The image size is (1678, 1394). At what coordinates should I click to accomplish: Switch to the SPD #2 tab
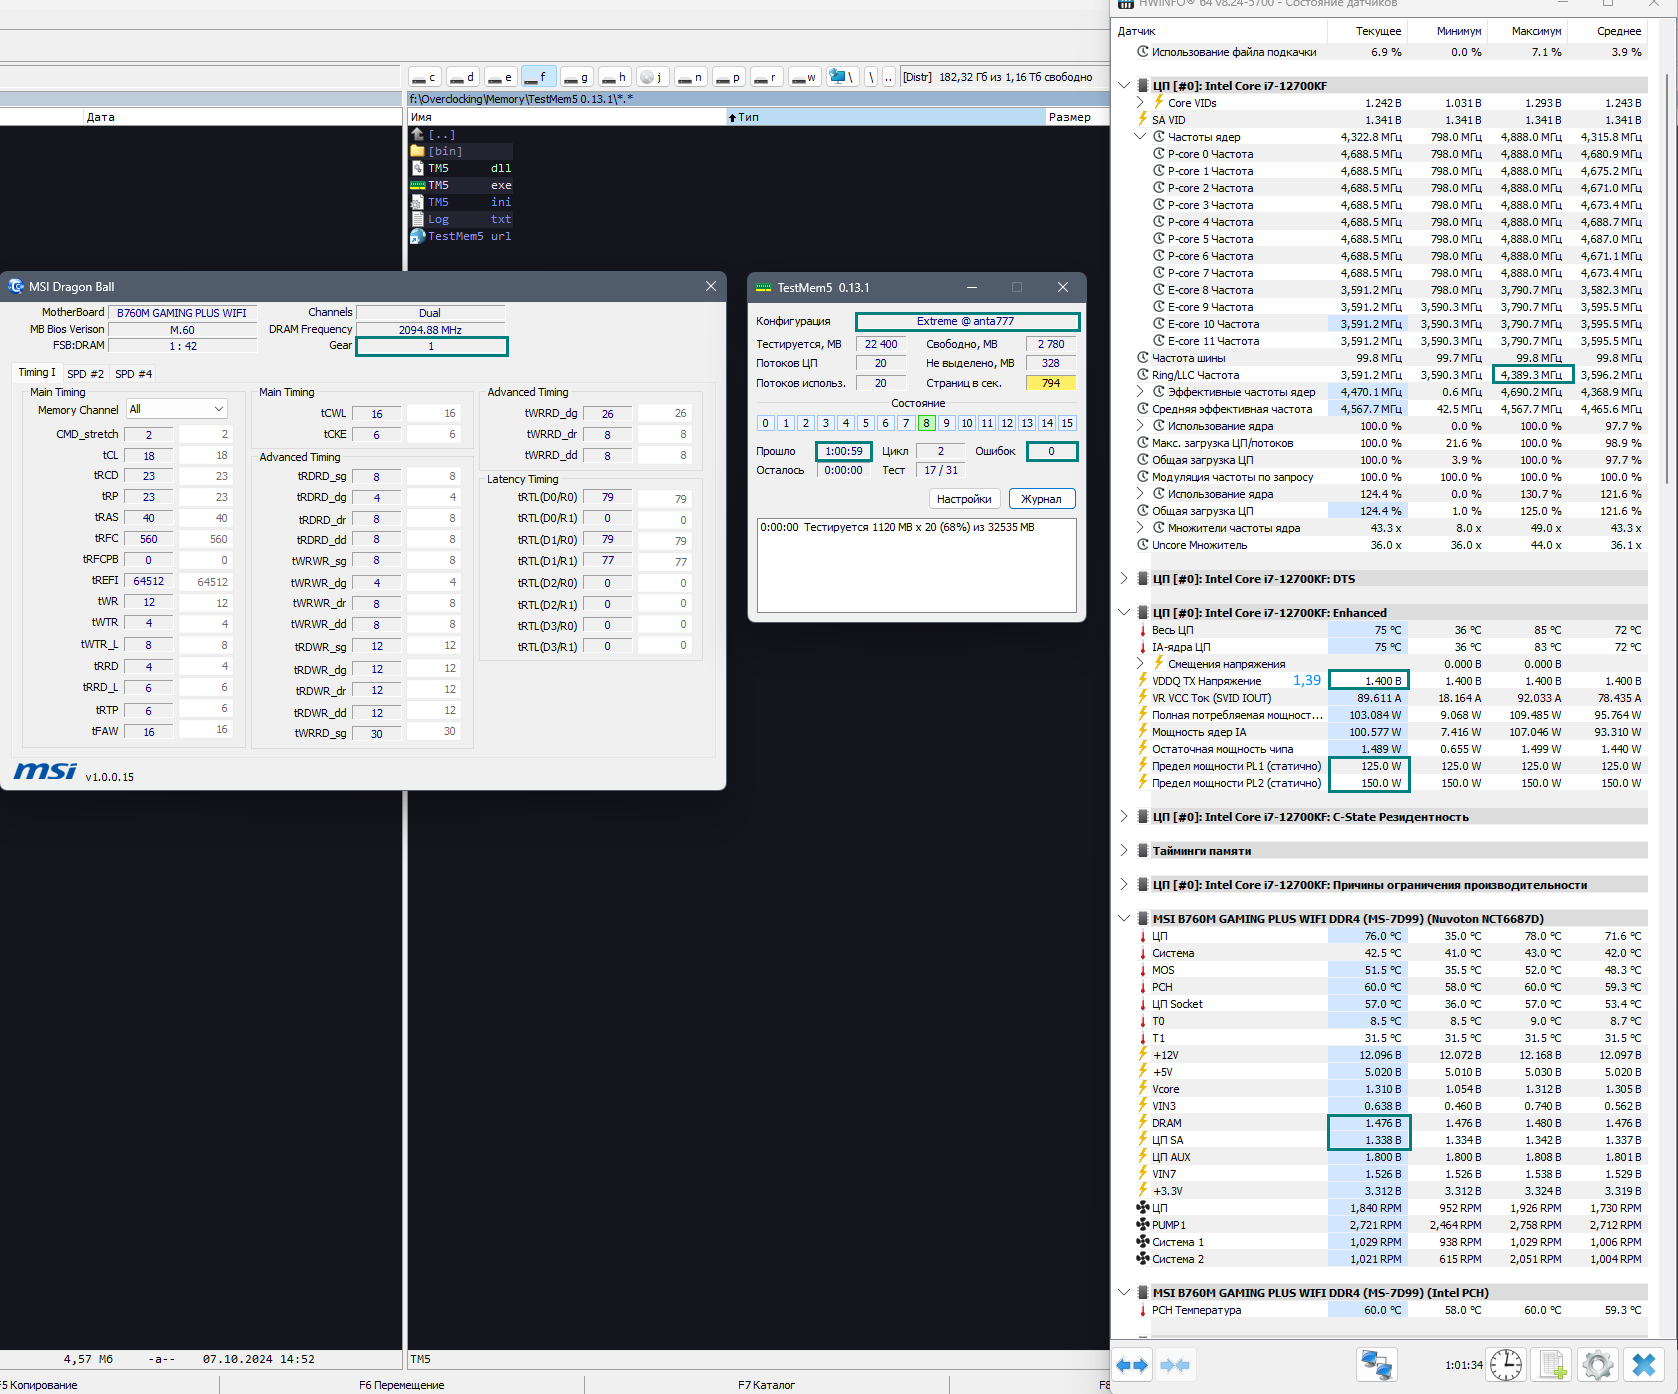tap(85, 374)
